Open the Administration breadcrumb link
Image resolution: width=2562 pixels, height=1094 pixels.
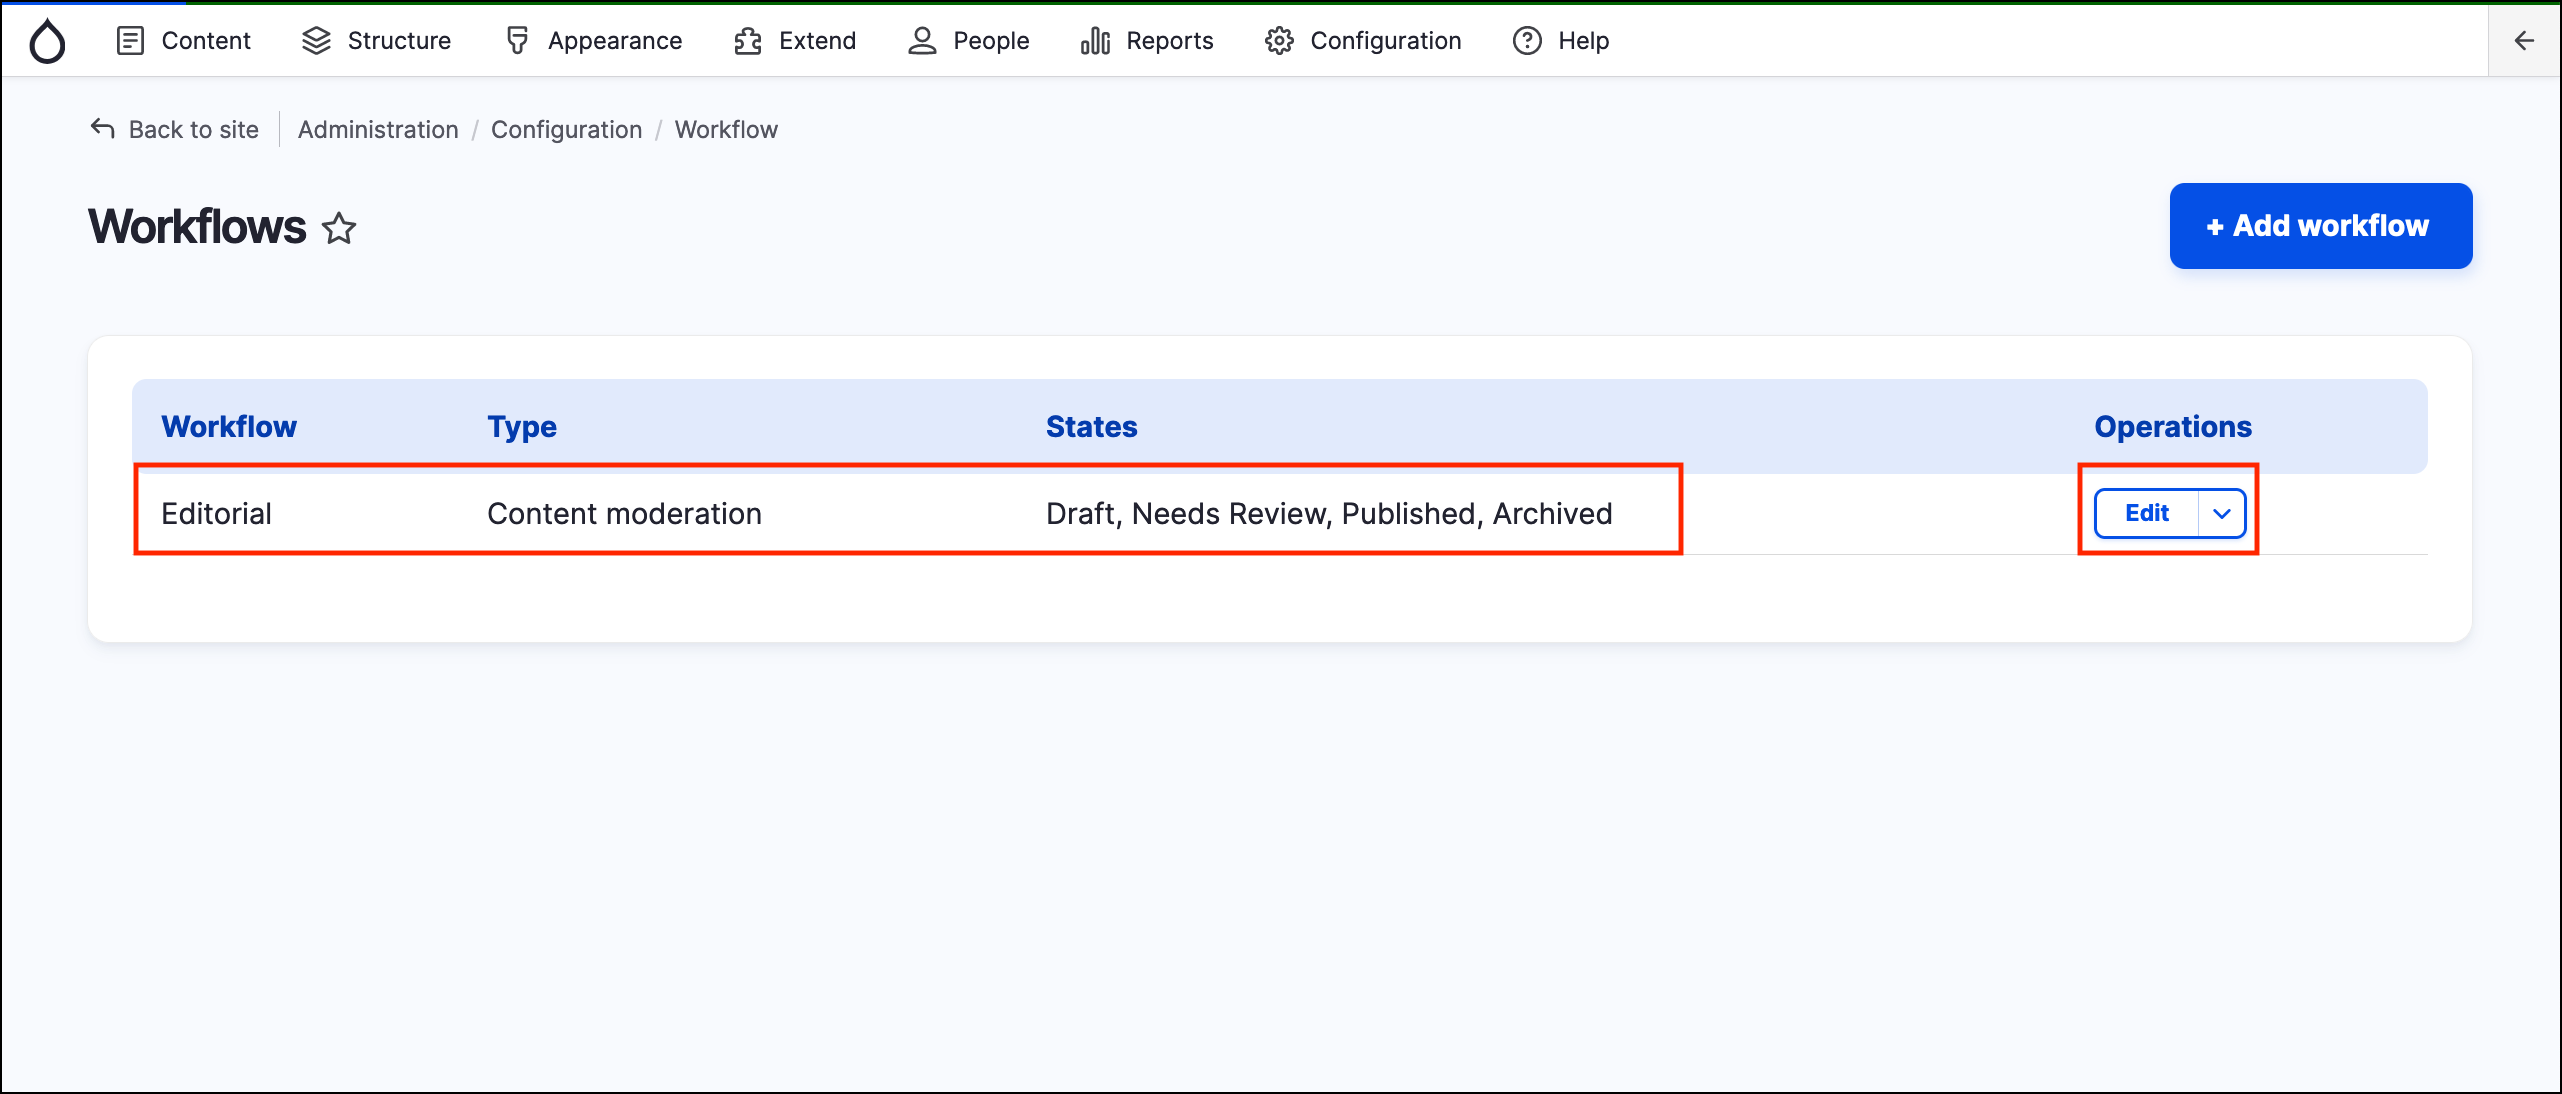(378, 130)
